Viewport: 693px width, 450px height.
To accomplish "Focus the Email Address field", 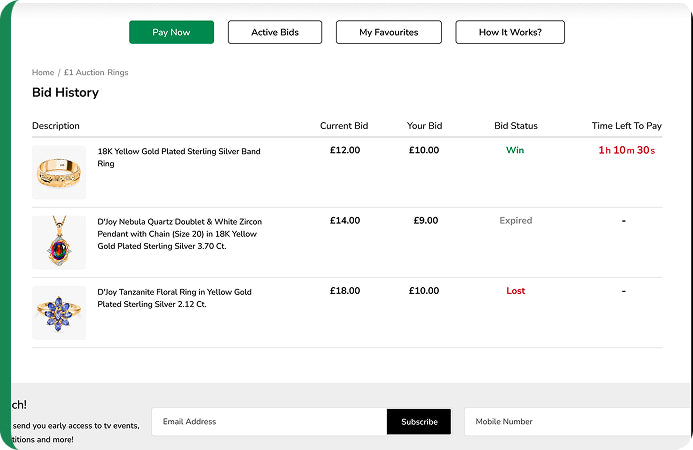I will (x=269, y=422).
